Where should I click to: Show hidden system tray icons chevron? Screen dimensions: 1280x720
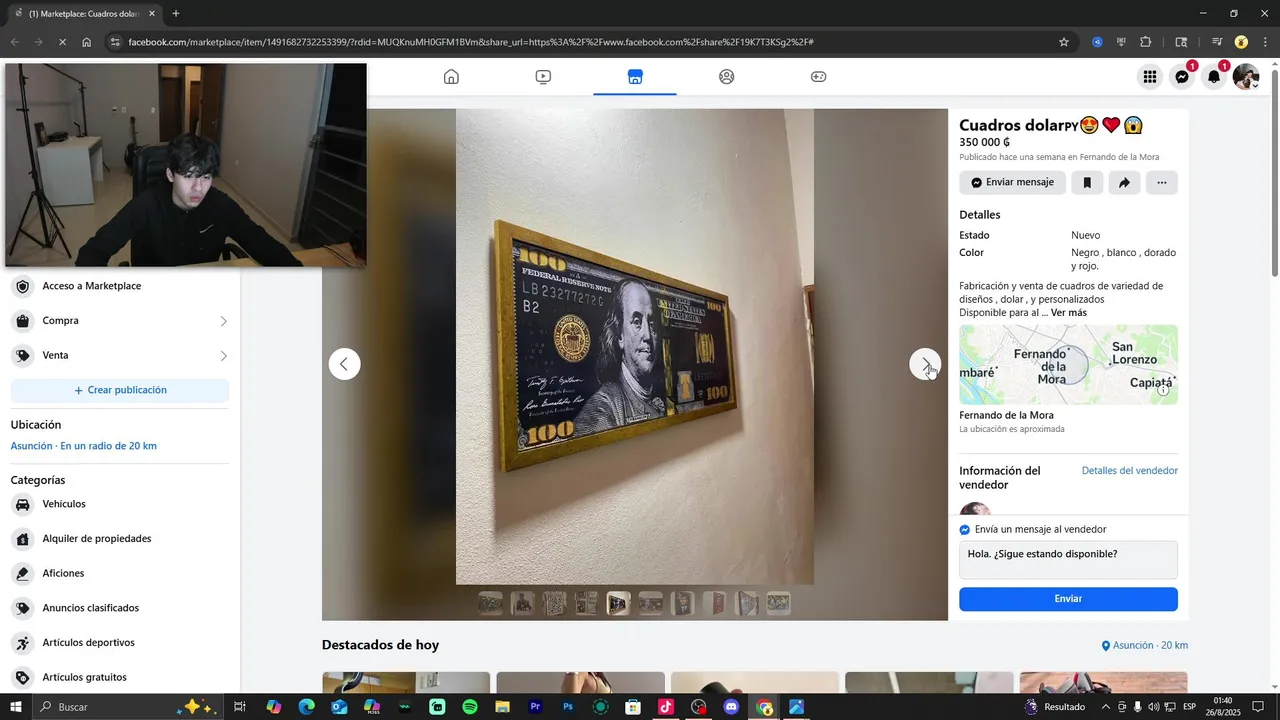[x=1106, y=707]
